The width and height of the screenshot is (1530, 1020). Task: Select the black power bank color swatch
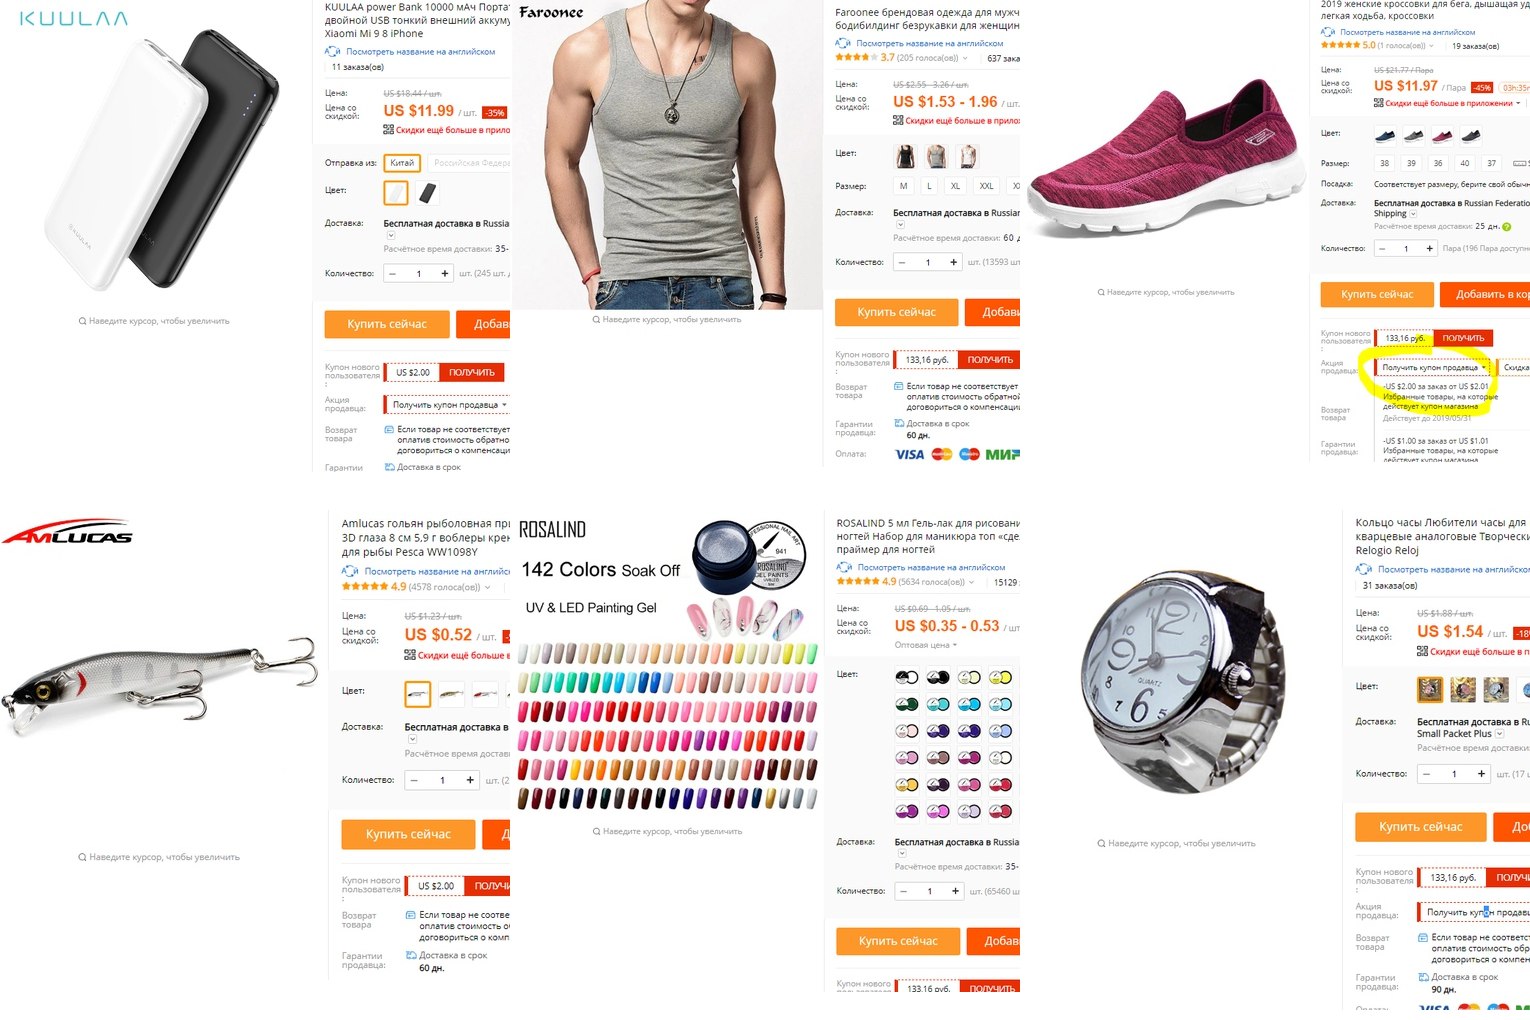[428, 192]
